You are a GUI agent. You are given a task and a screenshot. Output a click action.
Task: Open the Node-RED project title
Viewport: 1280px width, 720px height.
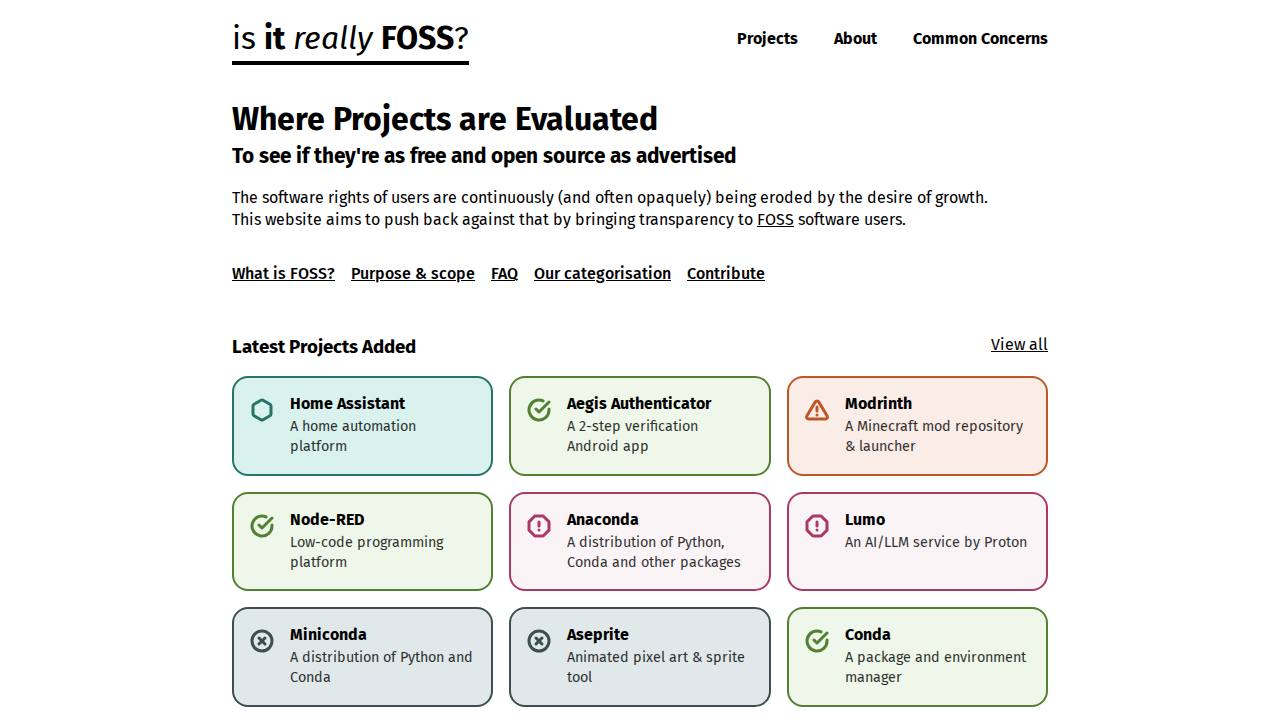coord(327,520)
